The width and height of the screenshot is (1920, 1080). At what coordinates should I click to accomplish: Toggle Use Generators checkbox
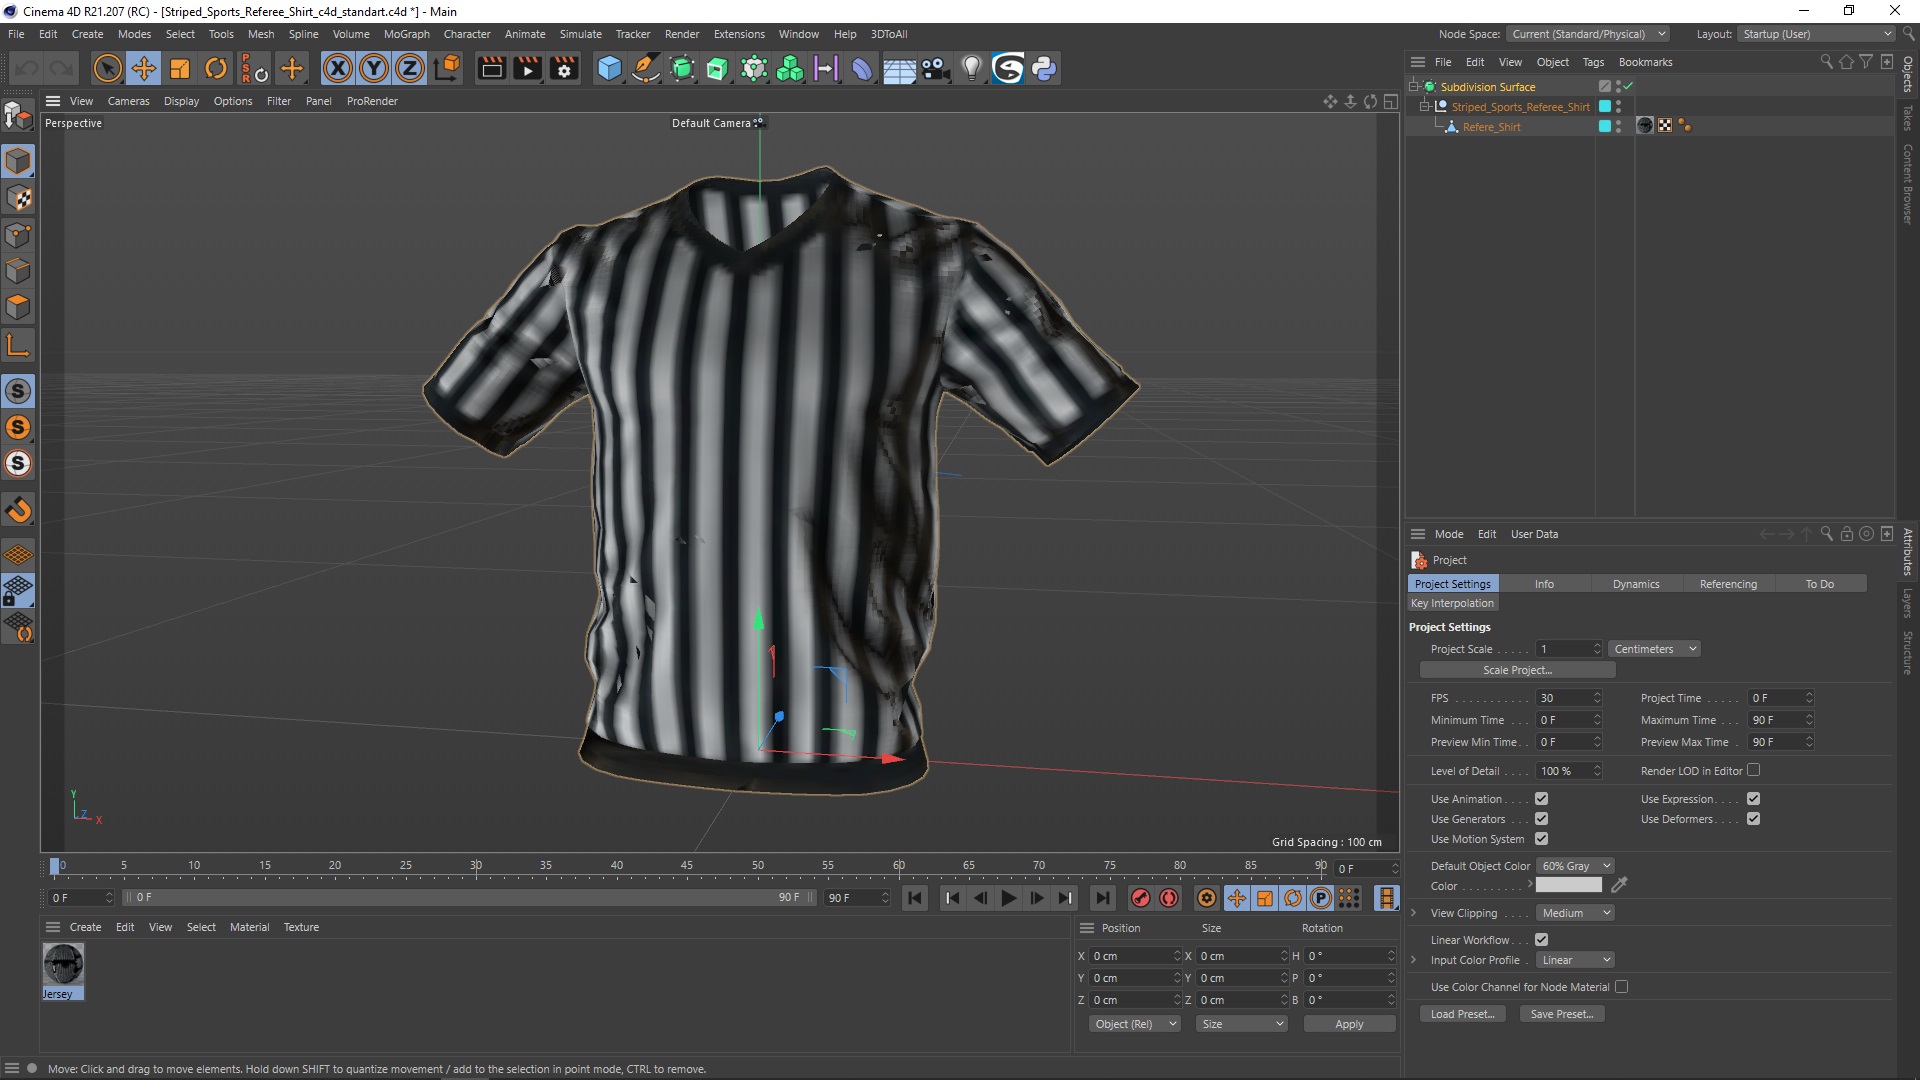coord(1540,818)
